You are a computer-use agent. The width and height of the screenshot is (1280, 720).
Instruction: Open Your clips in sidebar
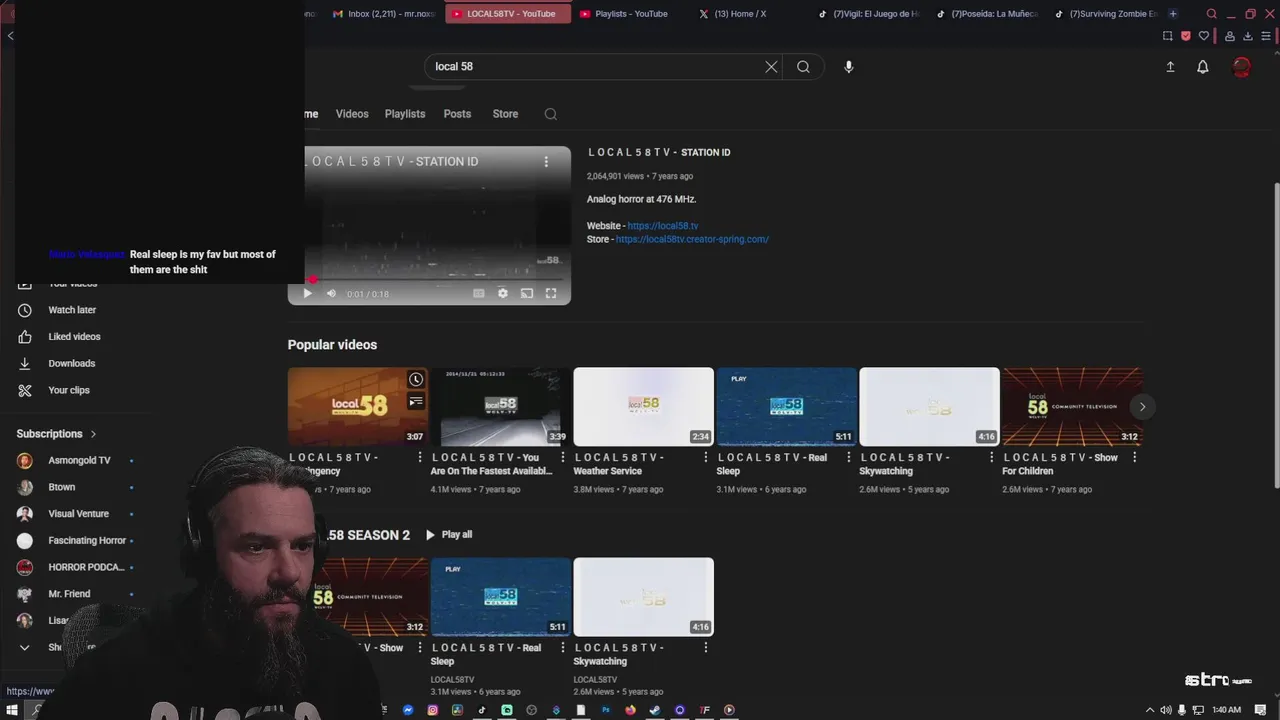tap(69, 390)
